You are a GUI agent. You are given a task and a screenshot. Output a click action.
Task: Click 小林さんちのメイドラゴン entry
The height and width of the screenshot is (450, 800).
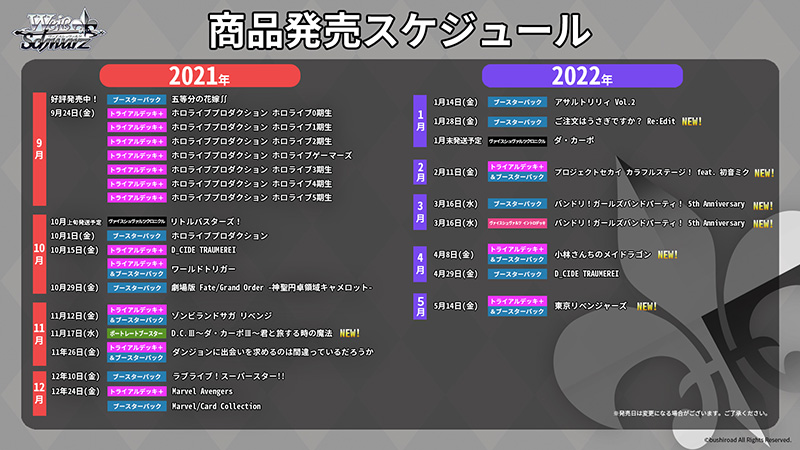click(603, 255)
